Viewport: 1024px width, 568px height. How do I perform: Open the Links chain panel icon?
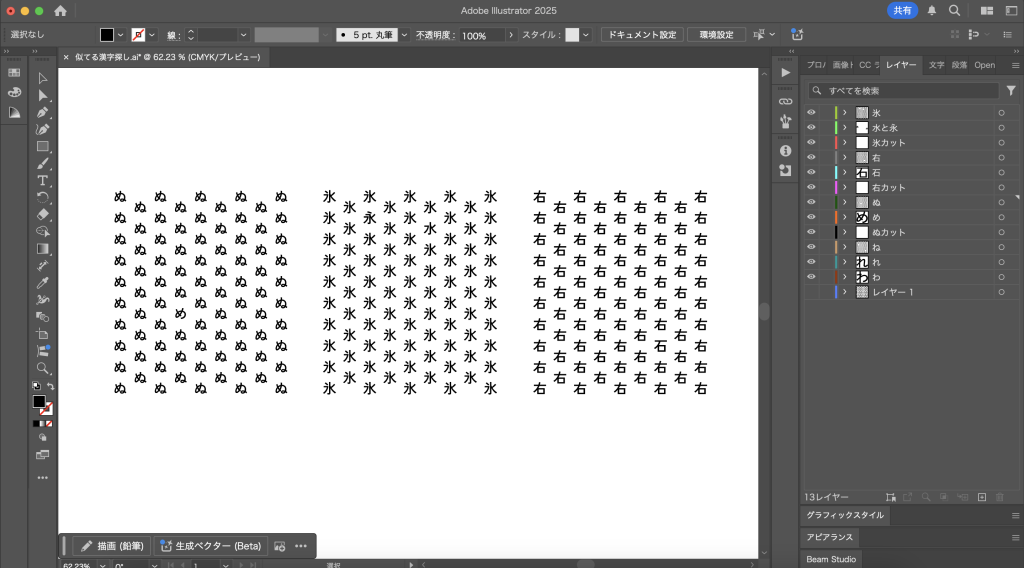coord(786,101)
